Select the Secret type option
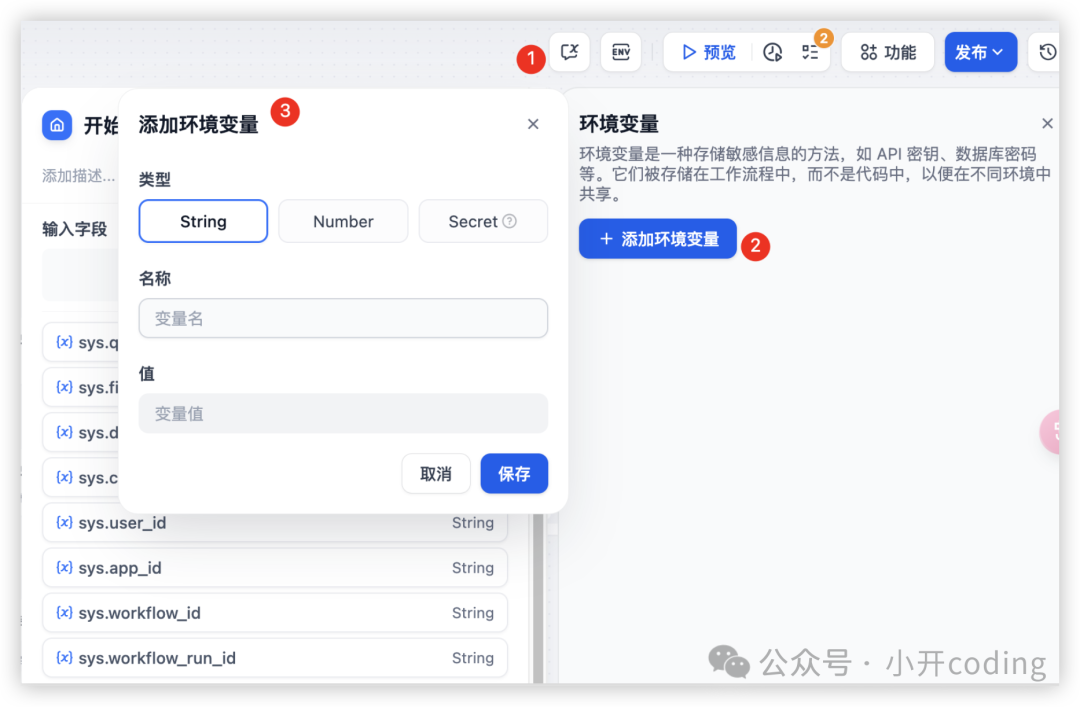1080x707 pixels. pos(483,221)
